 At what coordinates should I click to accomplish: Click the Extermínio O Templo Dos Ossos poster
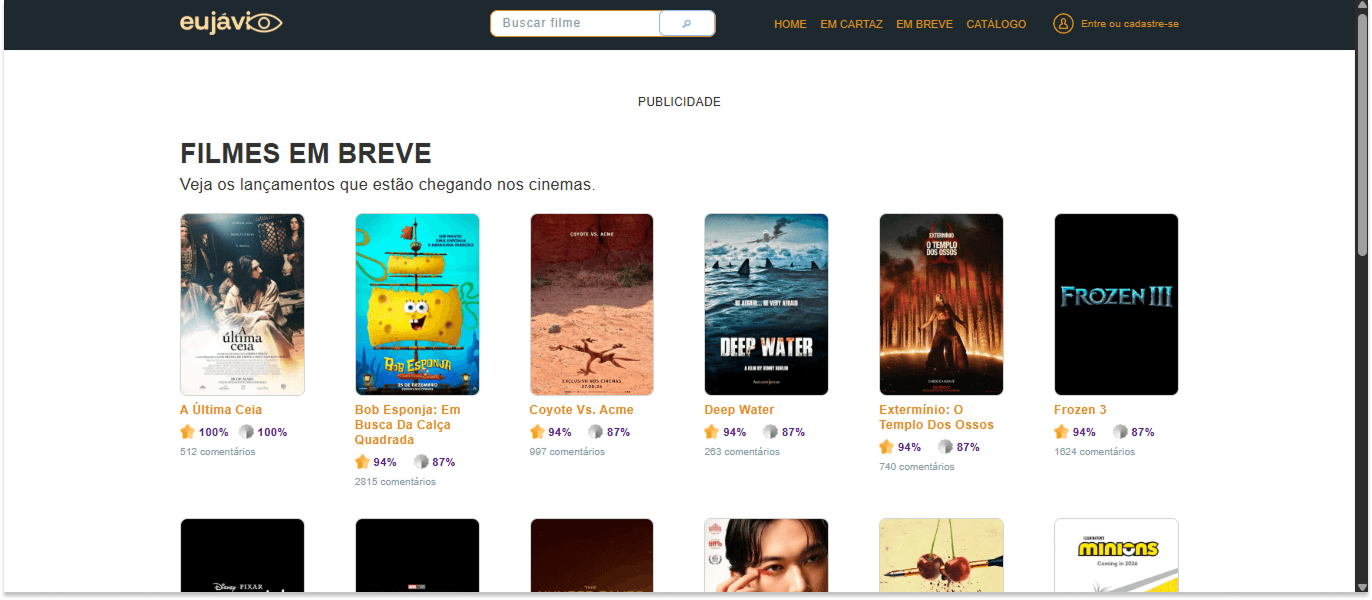click(941, 304)
